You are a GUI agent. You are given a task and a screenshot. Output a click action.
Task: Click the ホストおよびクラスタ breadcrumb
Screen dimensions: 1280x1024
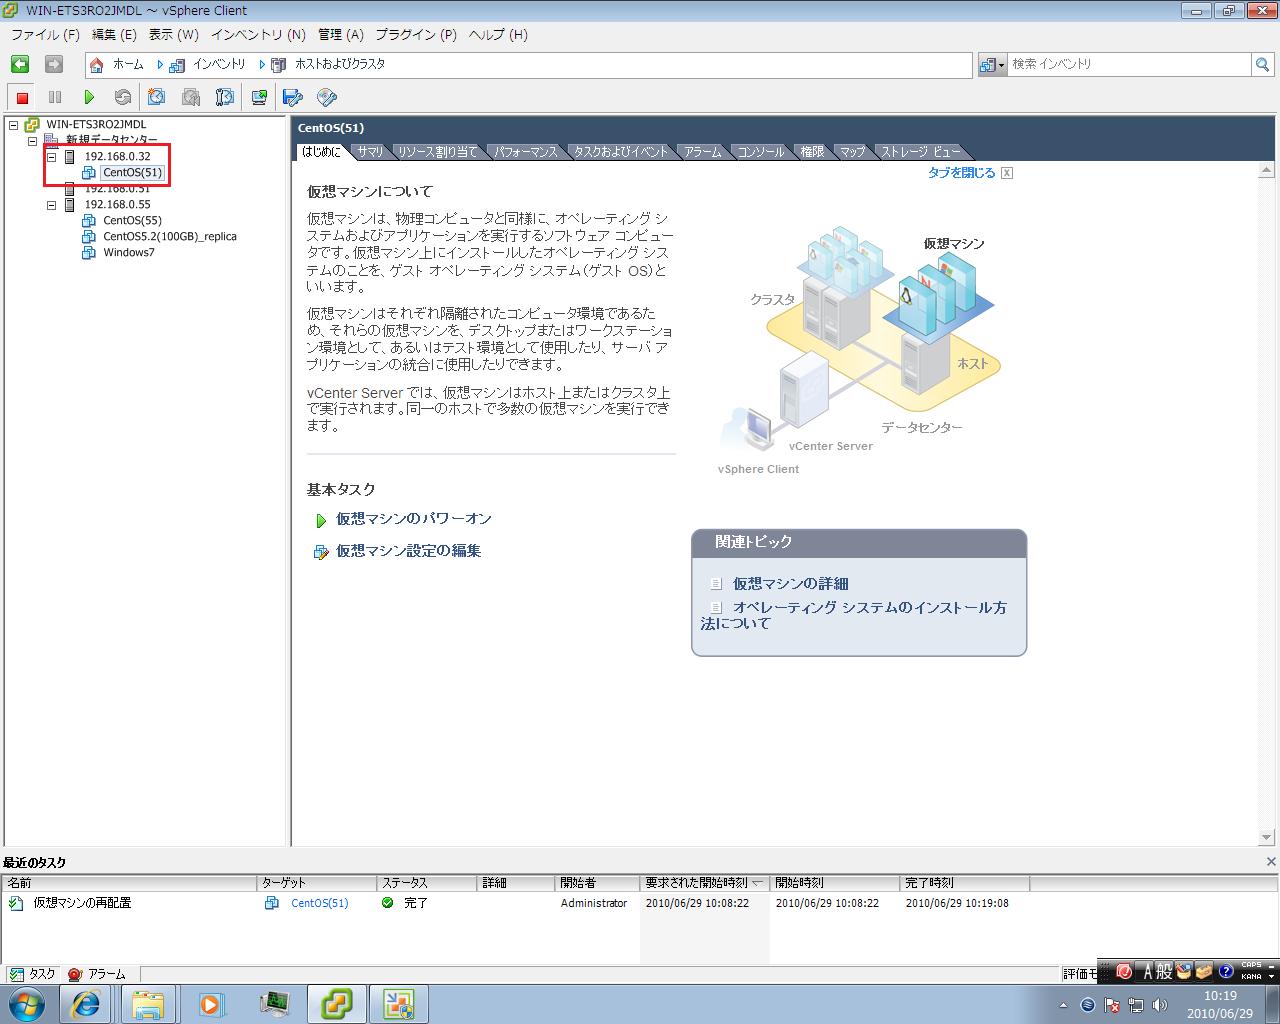[x=339, y=64]
